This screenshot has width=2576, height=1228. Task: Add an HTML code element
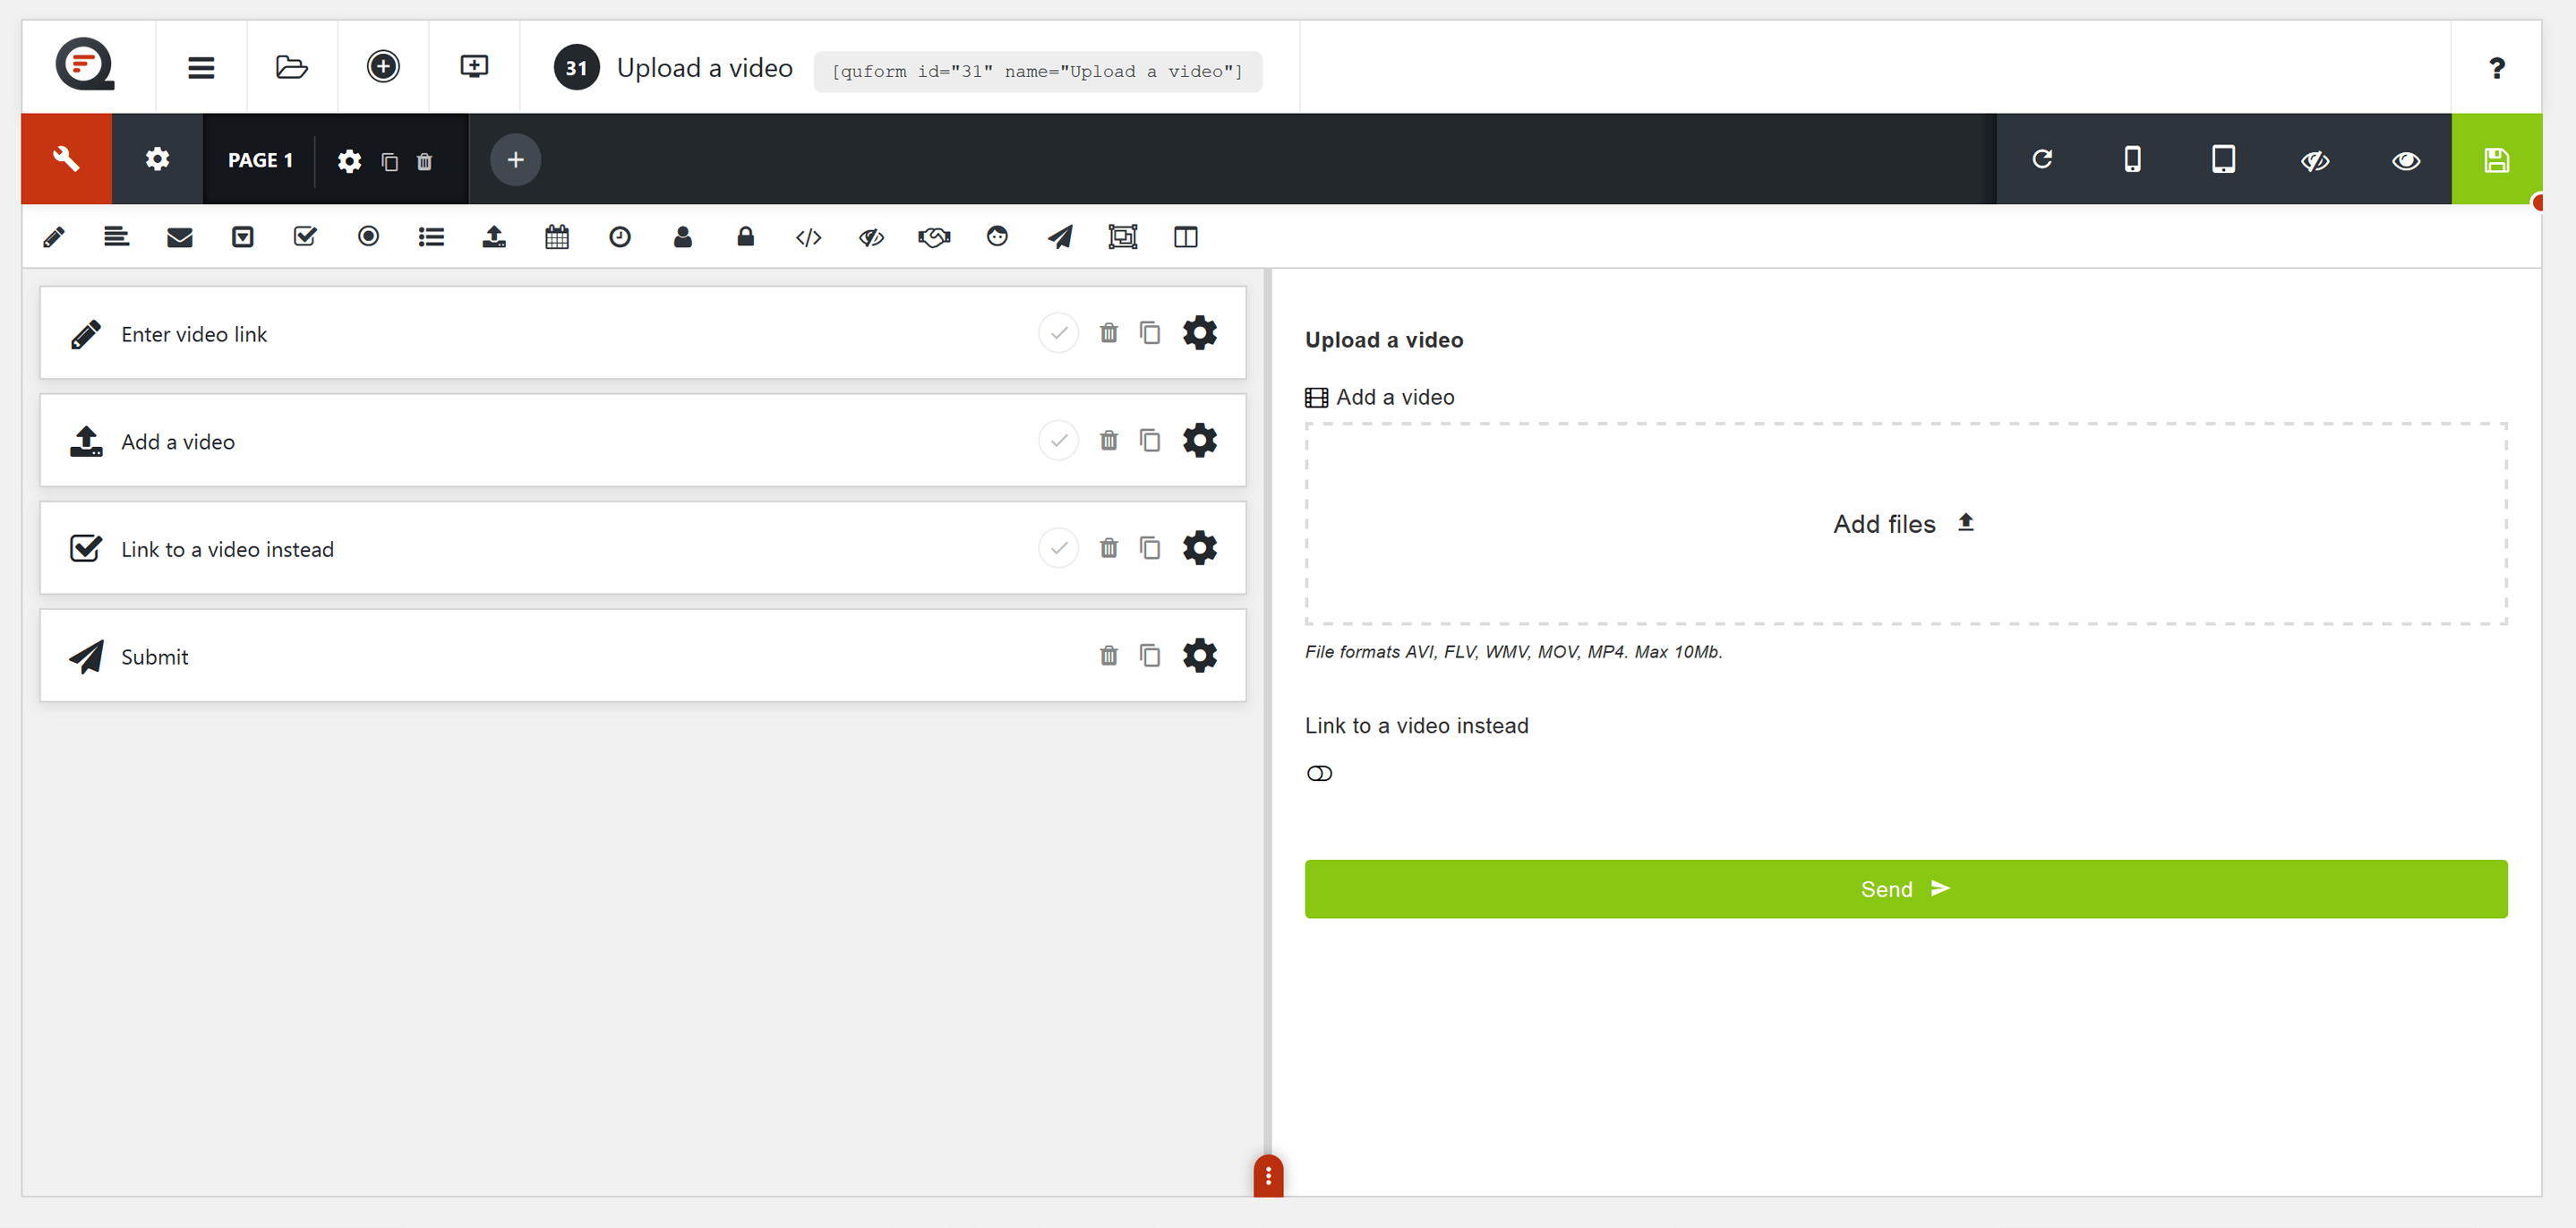(809, 237)
